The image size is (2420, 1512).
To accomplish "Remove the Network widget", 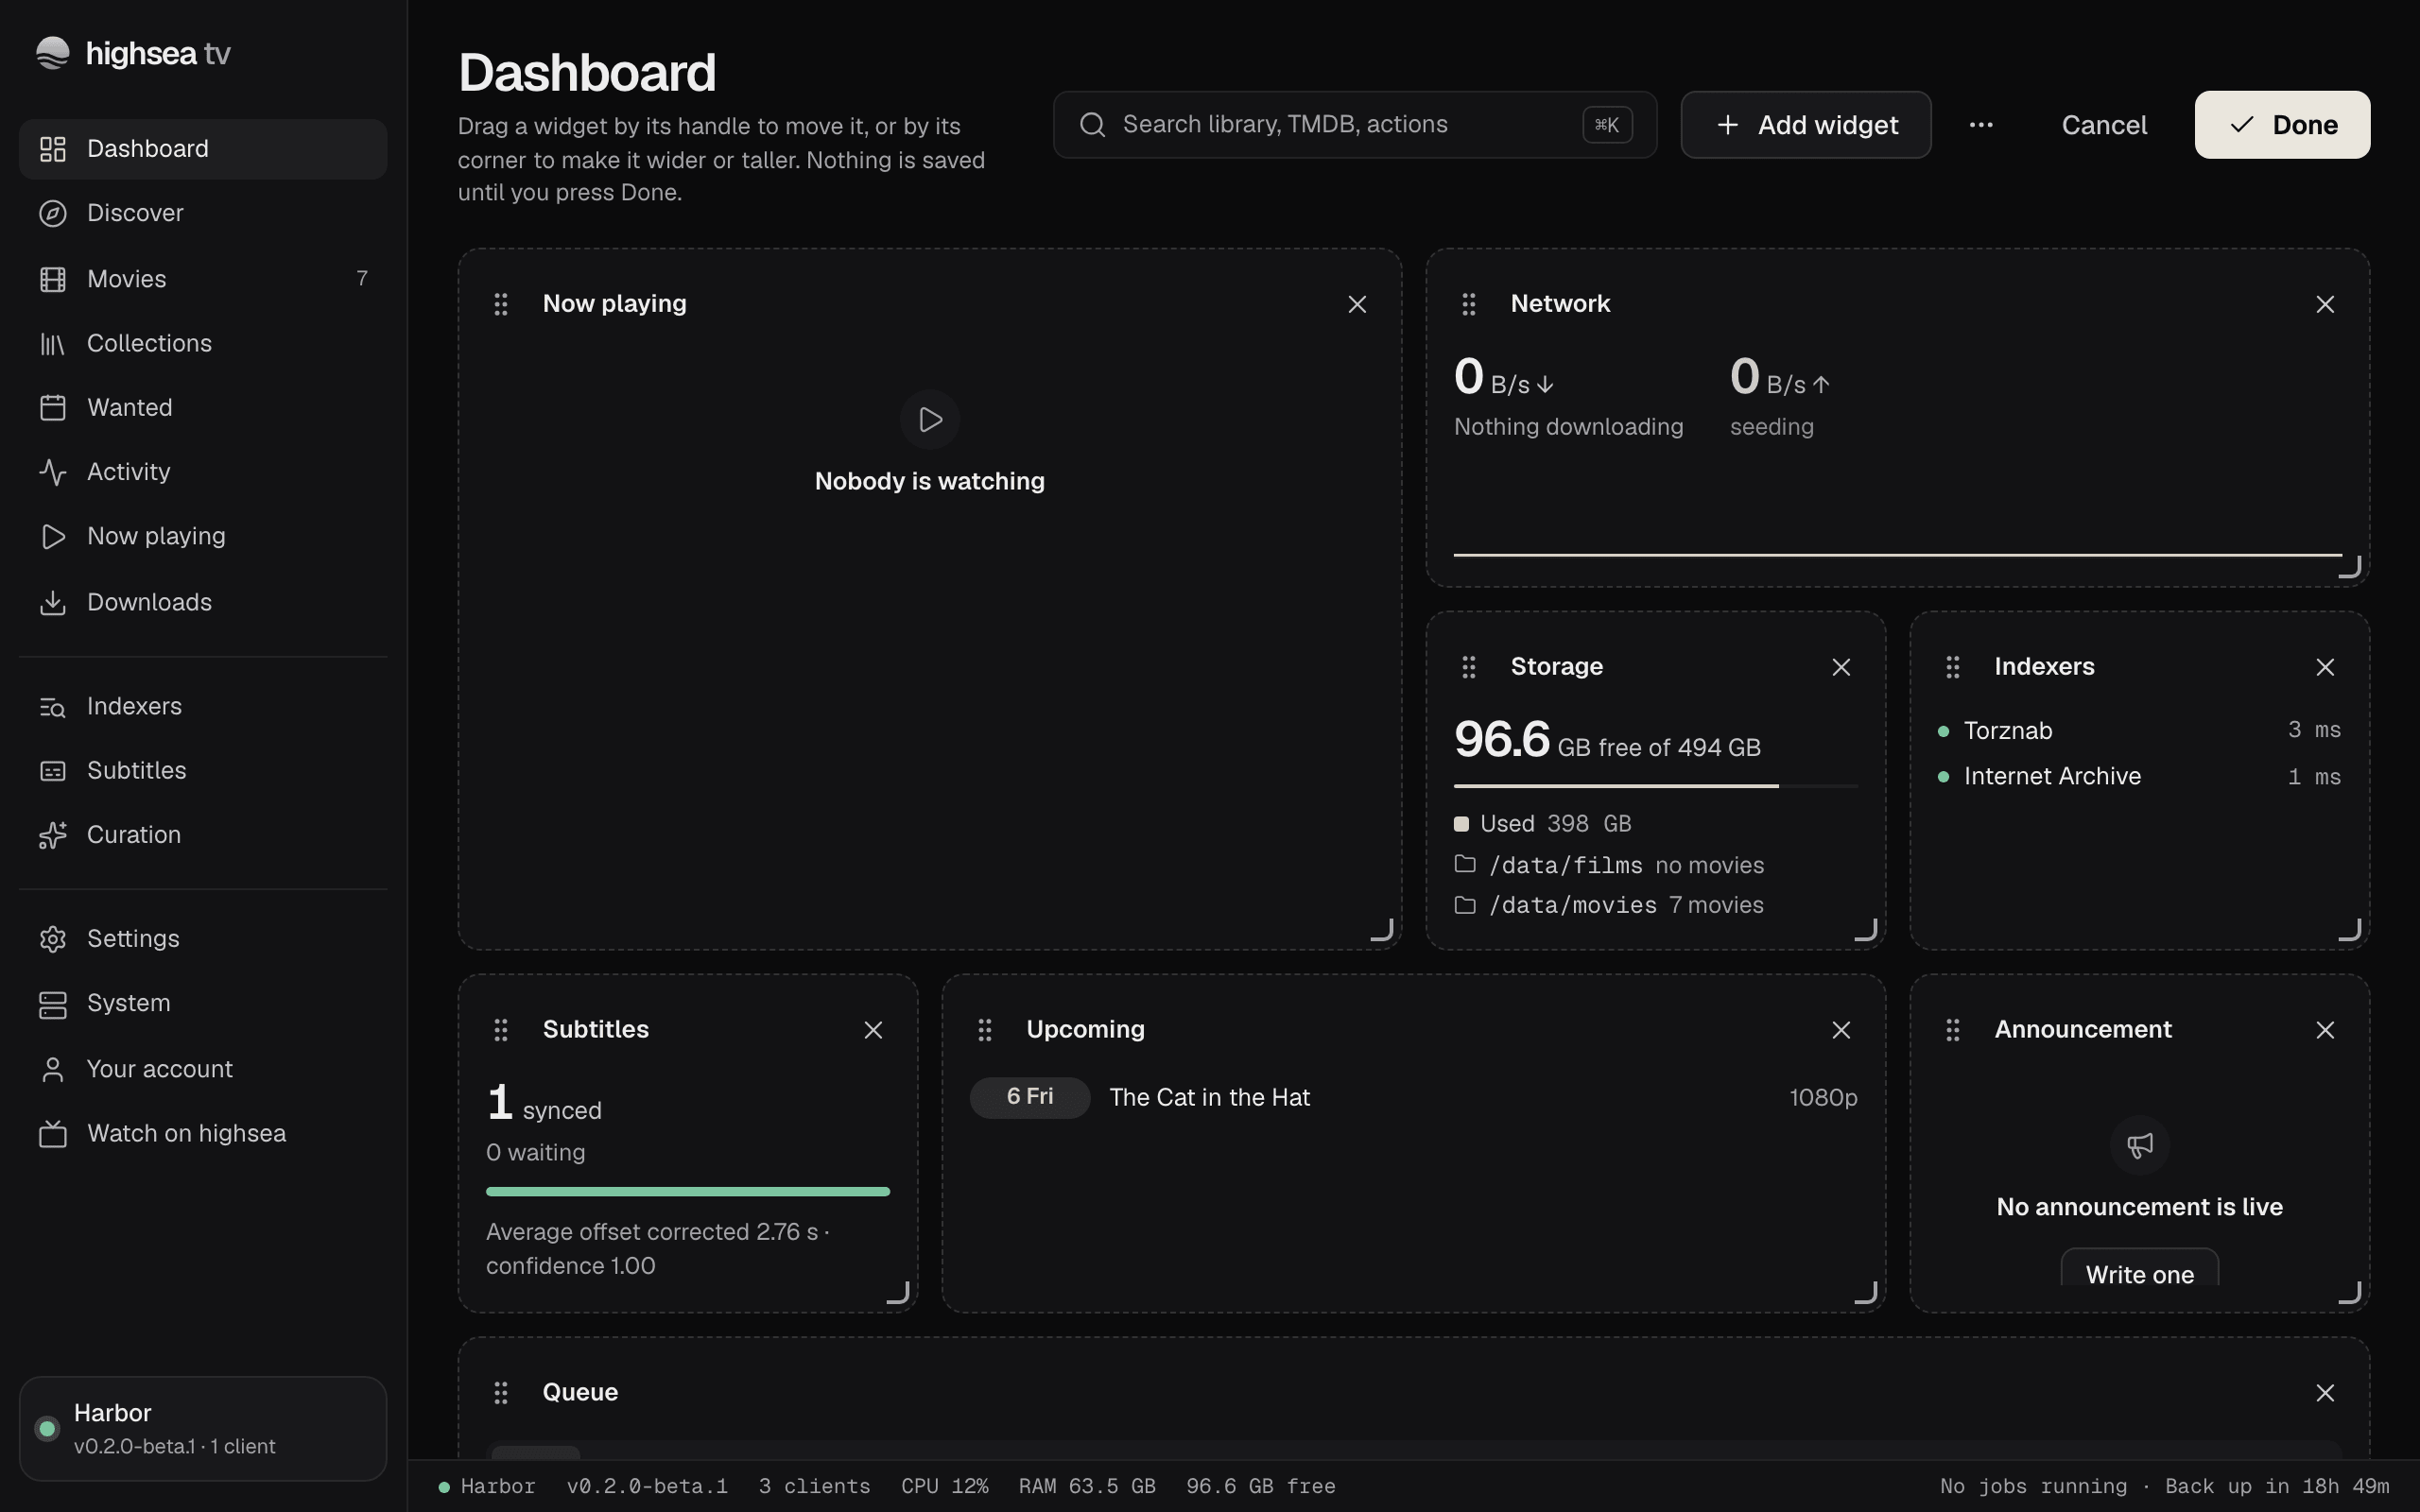I will pyautogui.click(x=2325, y=304).
